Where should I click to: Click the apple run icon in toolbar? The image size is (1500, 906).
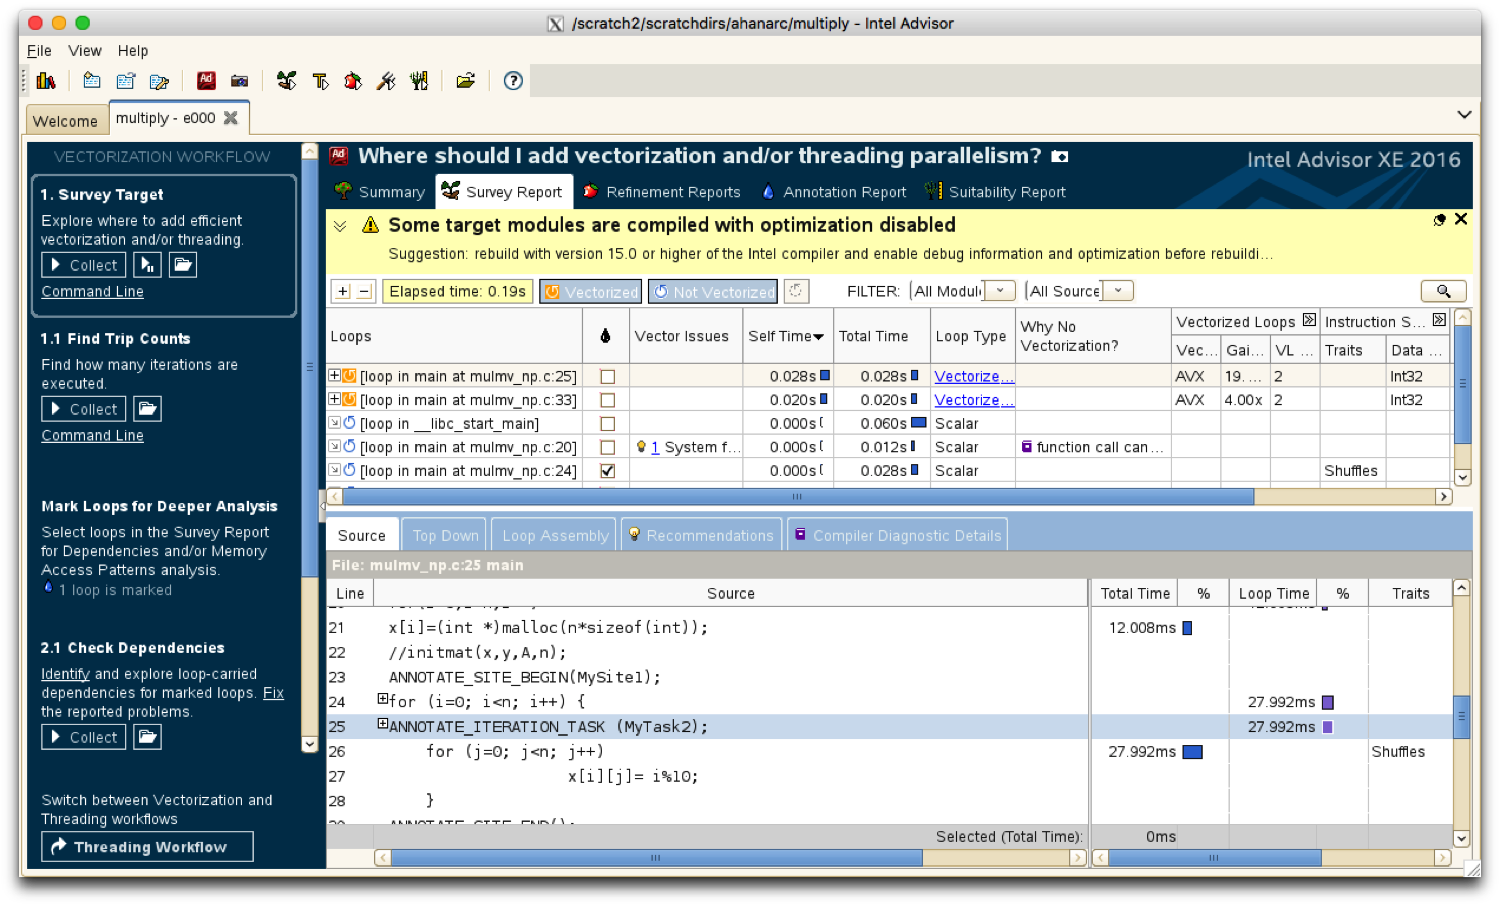tap(353, 81)
